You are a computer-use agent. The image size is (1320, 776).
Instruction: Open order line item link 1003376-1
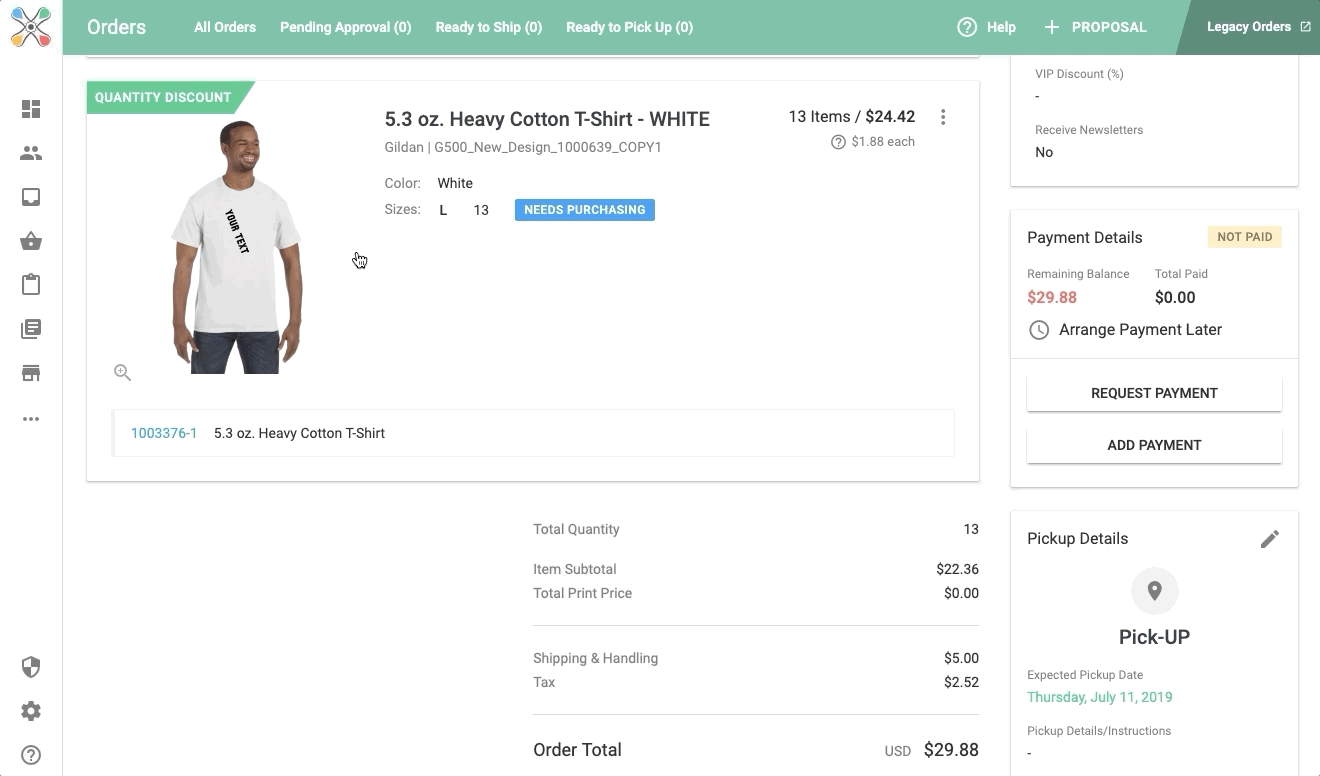click(164, 433)
